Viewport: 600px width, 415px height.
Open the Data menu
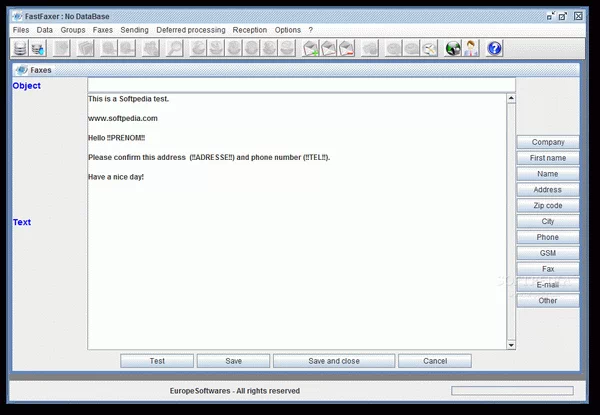point(45,30)
